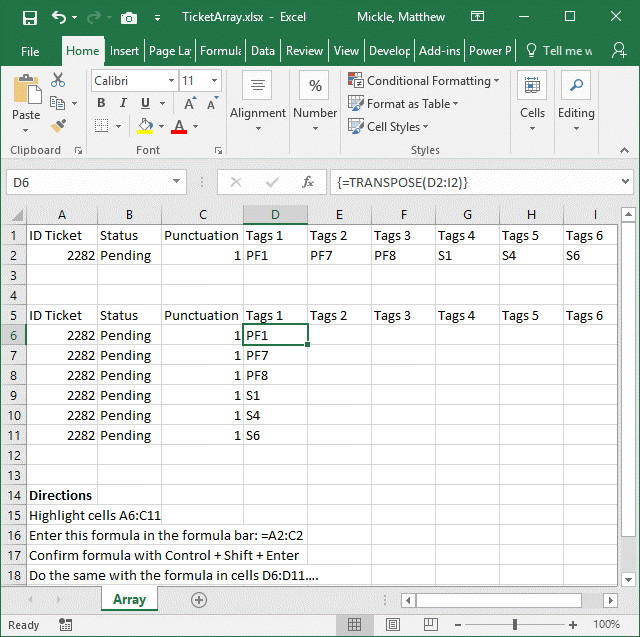Open the Insert ribbon tab
This screenshot has height=637, width=640.
coord(124,51)
